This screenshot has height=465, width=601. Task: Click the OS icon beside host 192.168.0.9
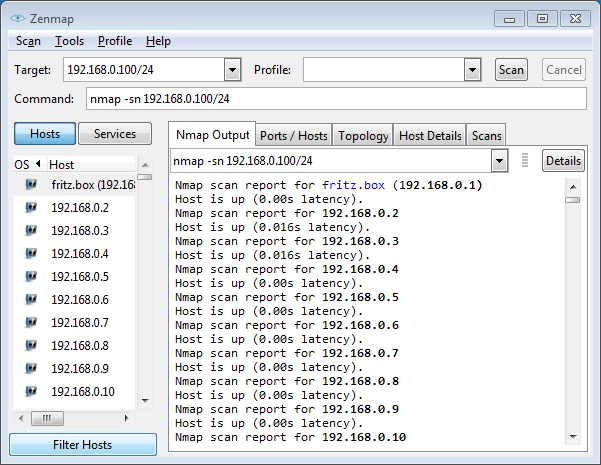(31, 368)
